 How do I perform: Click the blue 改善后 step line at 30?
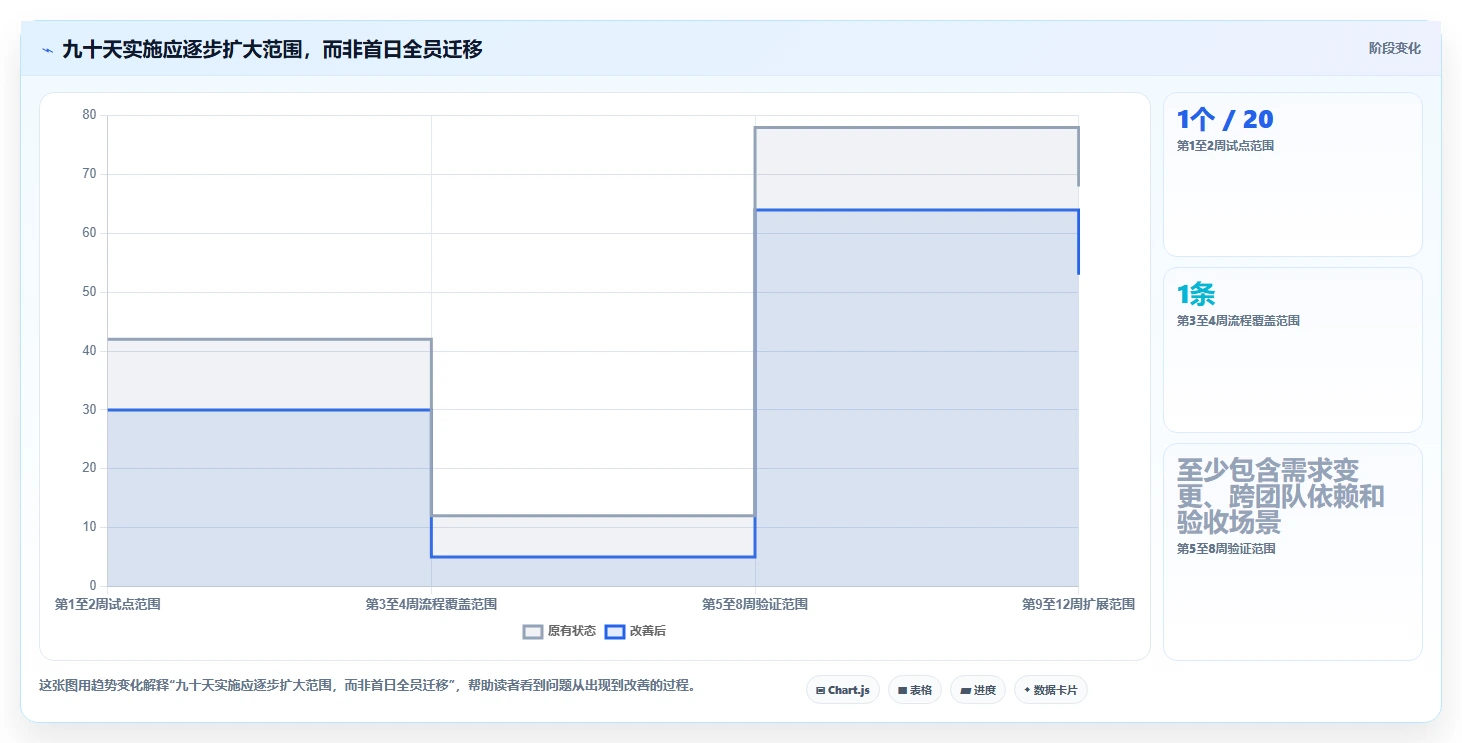click(x=269, y=410)
